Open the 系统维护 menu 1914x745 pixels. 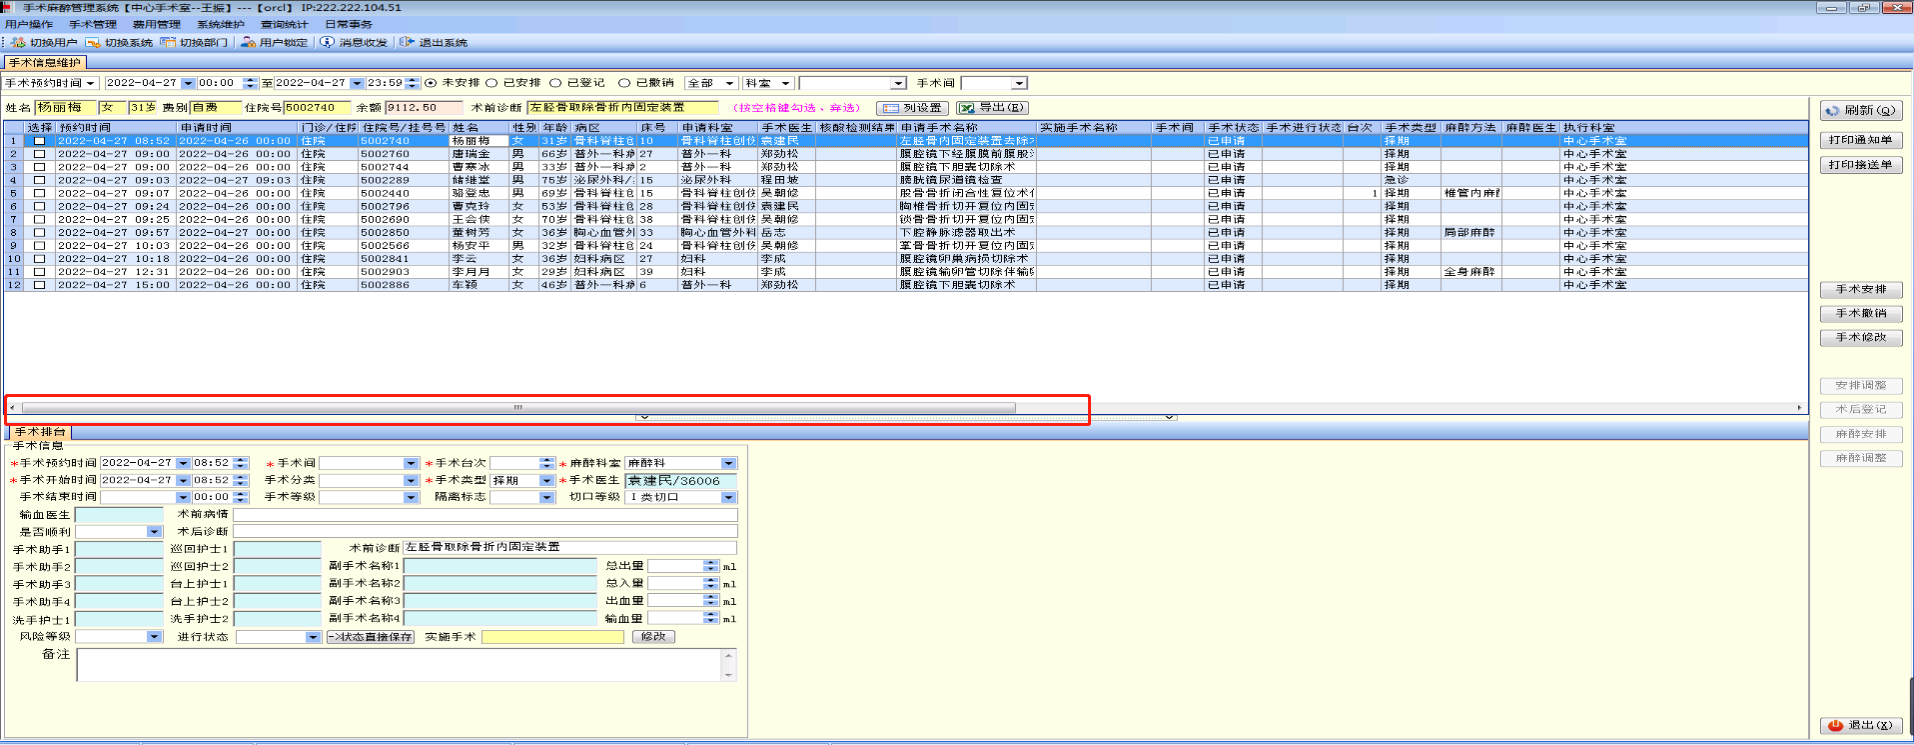click(221, 24)
